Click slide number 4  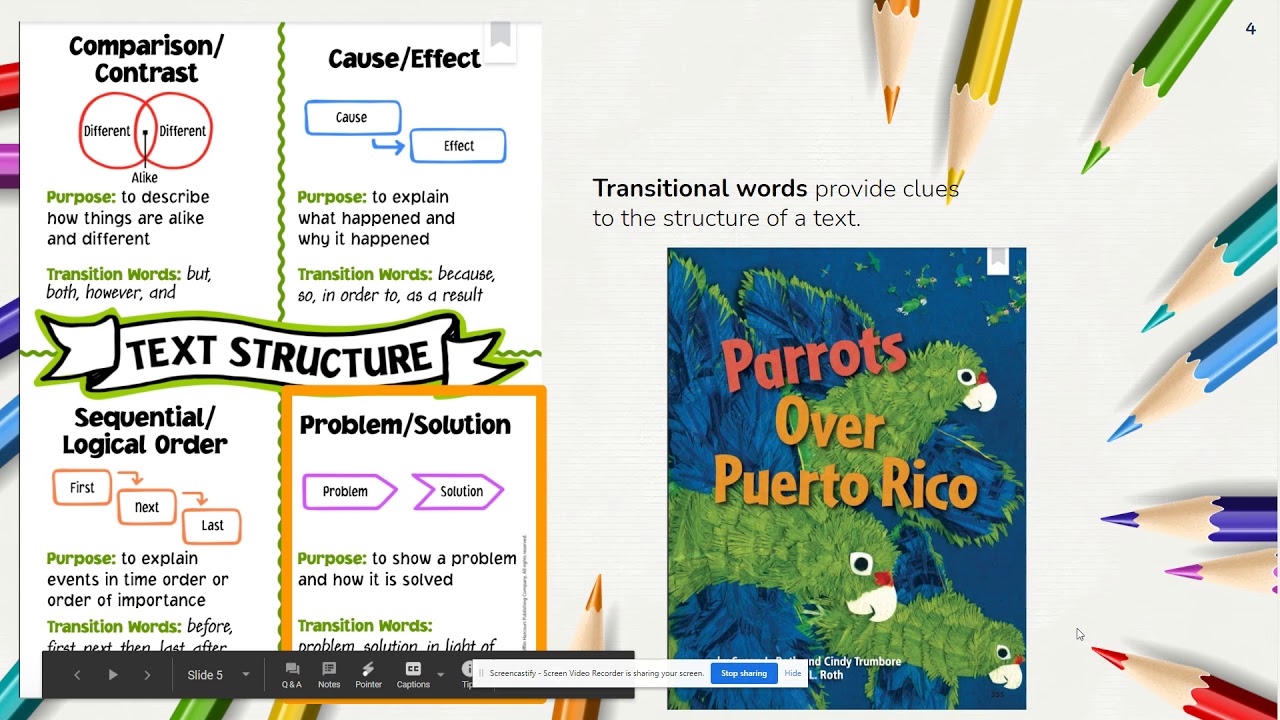(x=1250, y=29)
